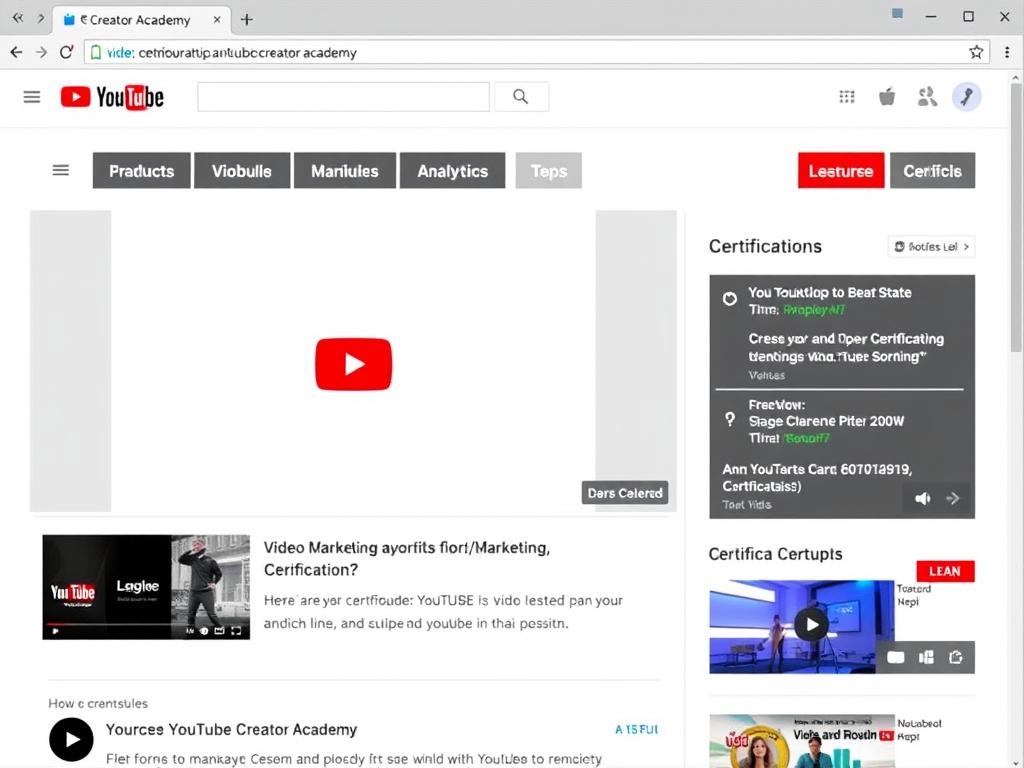
Task: Go to YouTube home via logo
Action: 112,97
